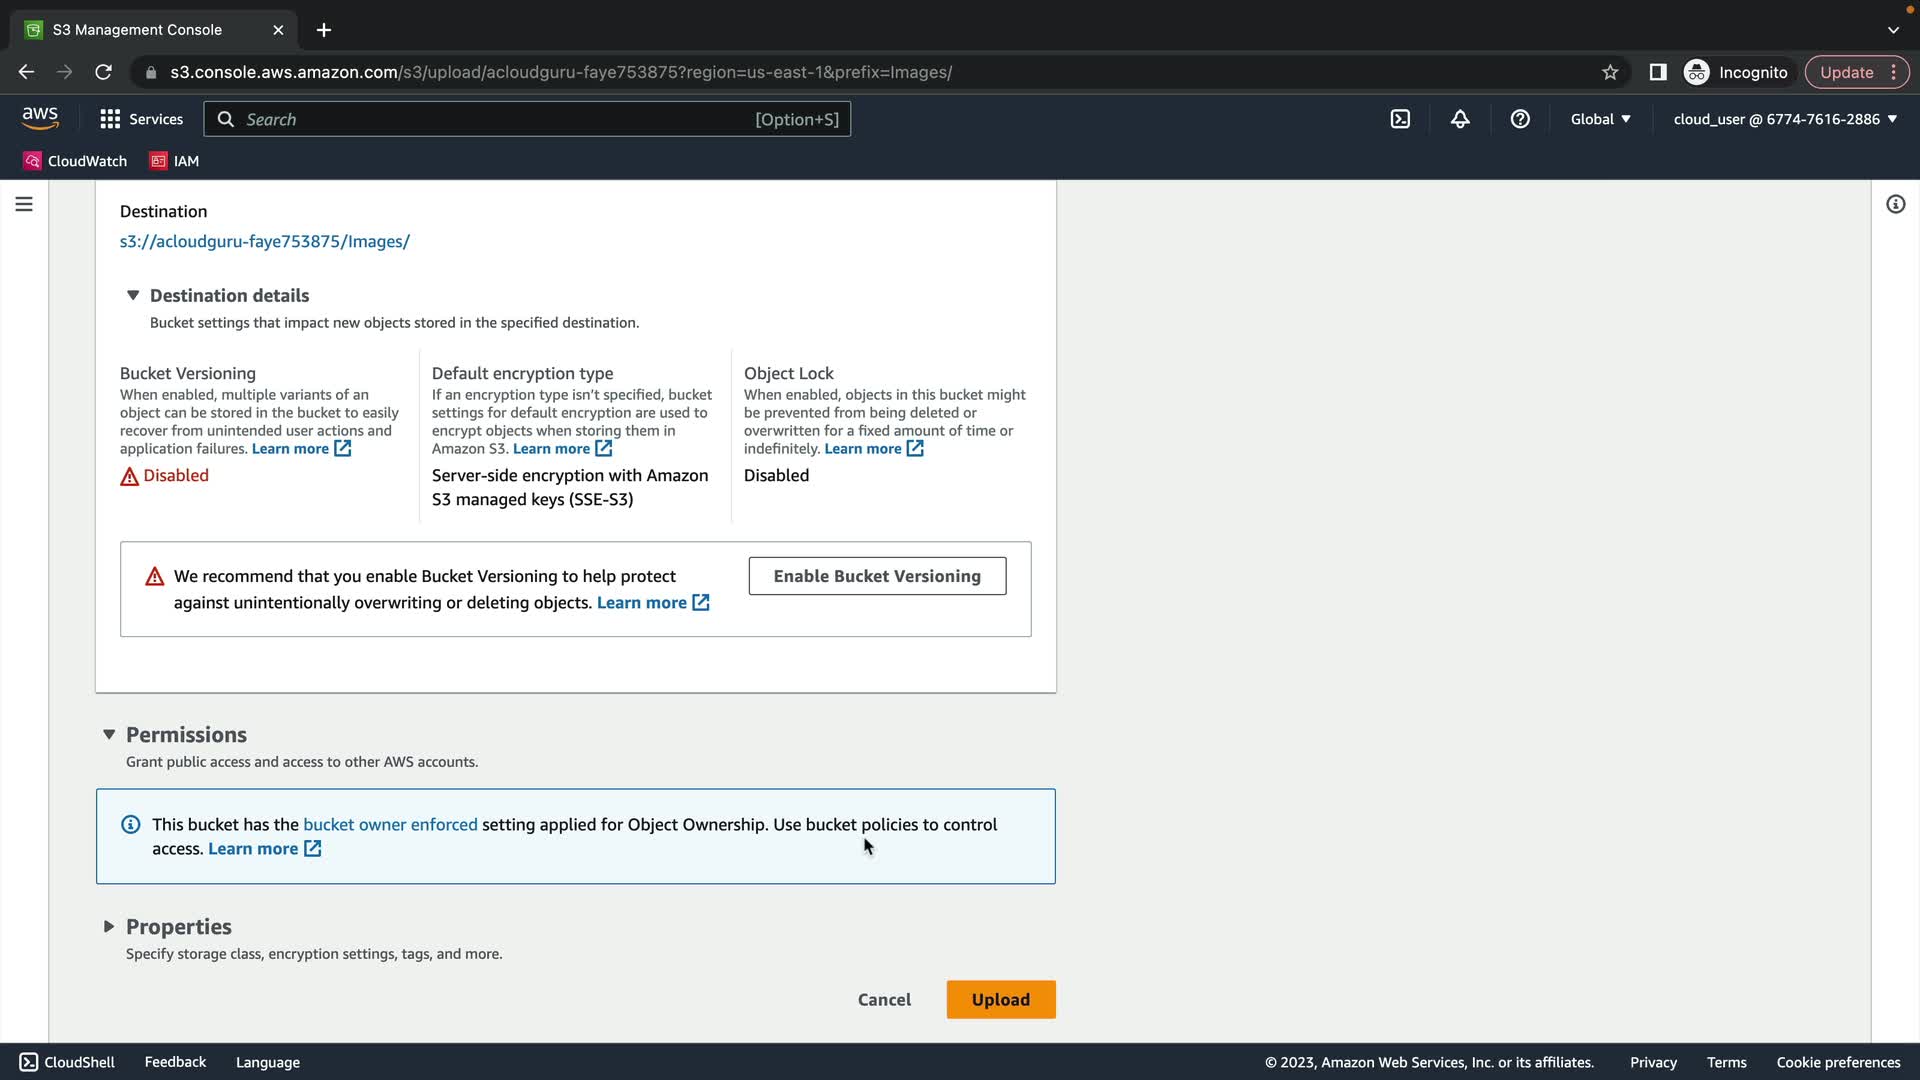The width and height of the screenshot is (1920, 1080).
Task: Click the orange Upload button
Action: point(1000,1000)
